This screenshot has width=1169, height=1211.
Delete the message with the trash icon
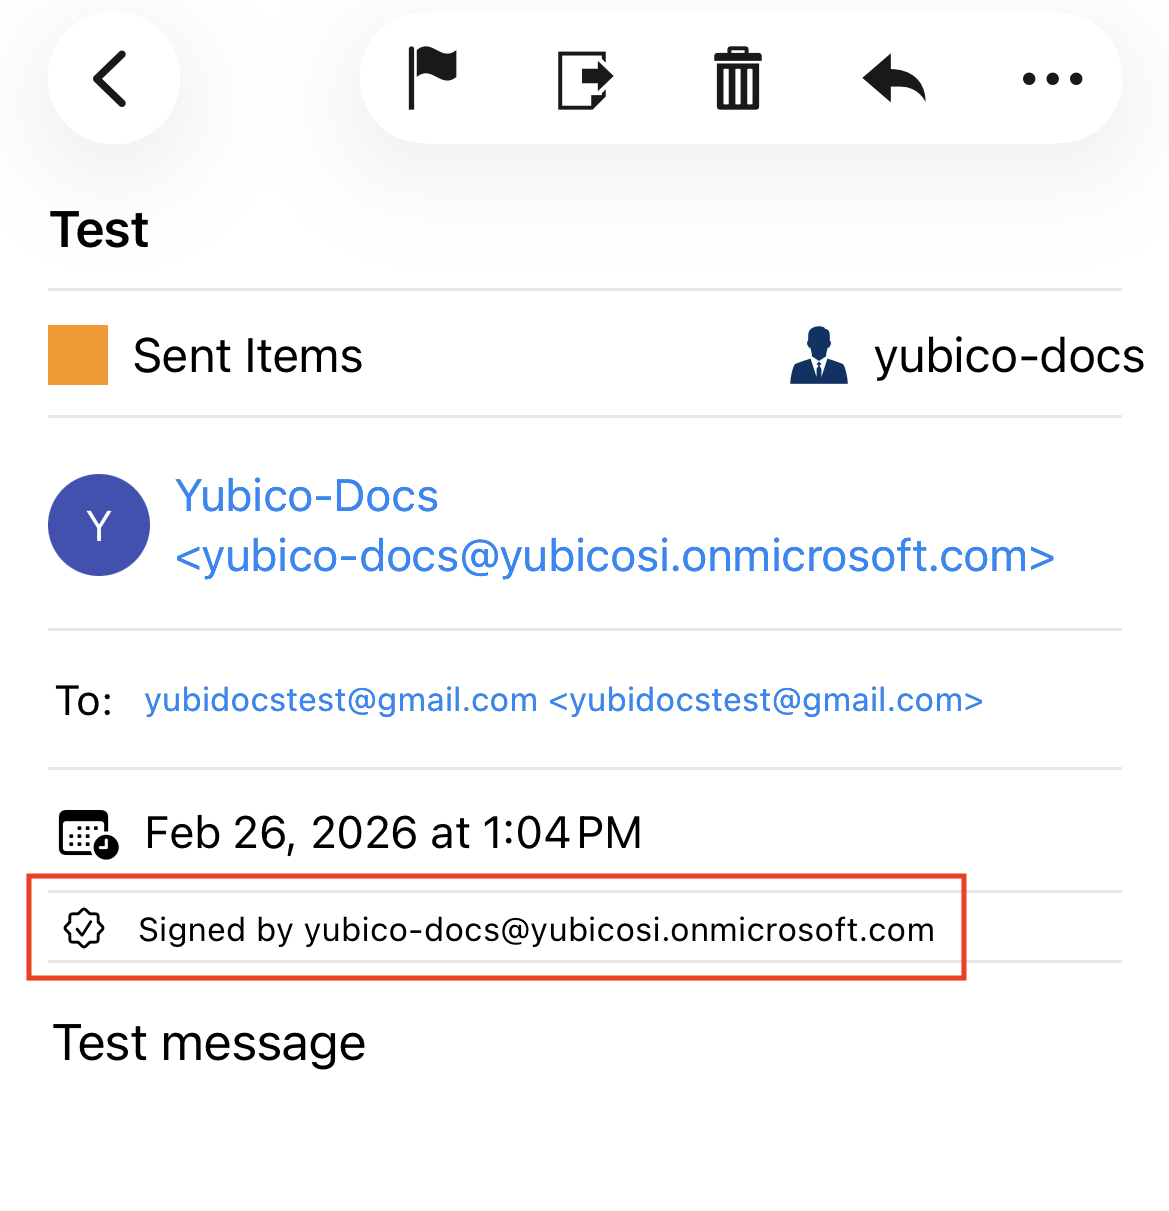coord(738,78)
